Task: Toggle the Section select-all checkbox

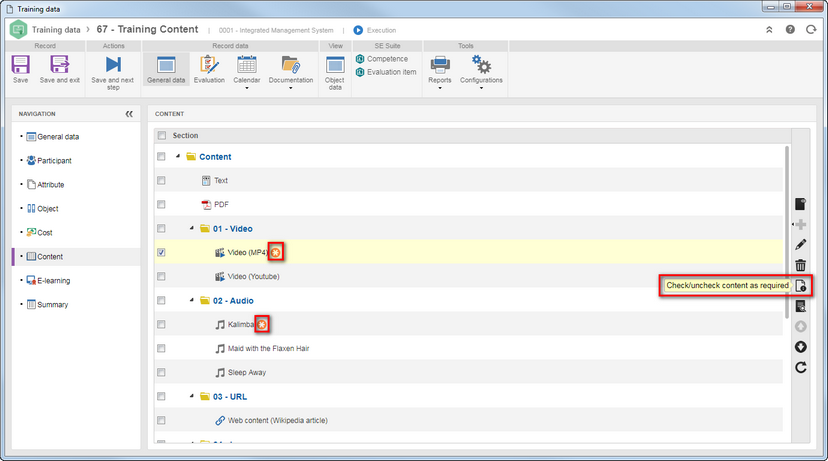Action: (x=162, y=136)
